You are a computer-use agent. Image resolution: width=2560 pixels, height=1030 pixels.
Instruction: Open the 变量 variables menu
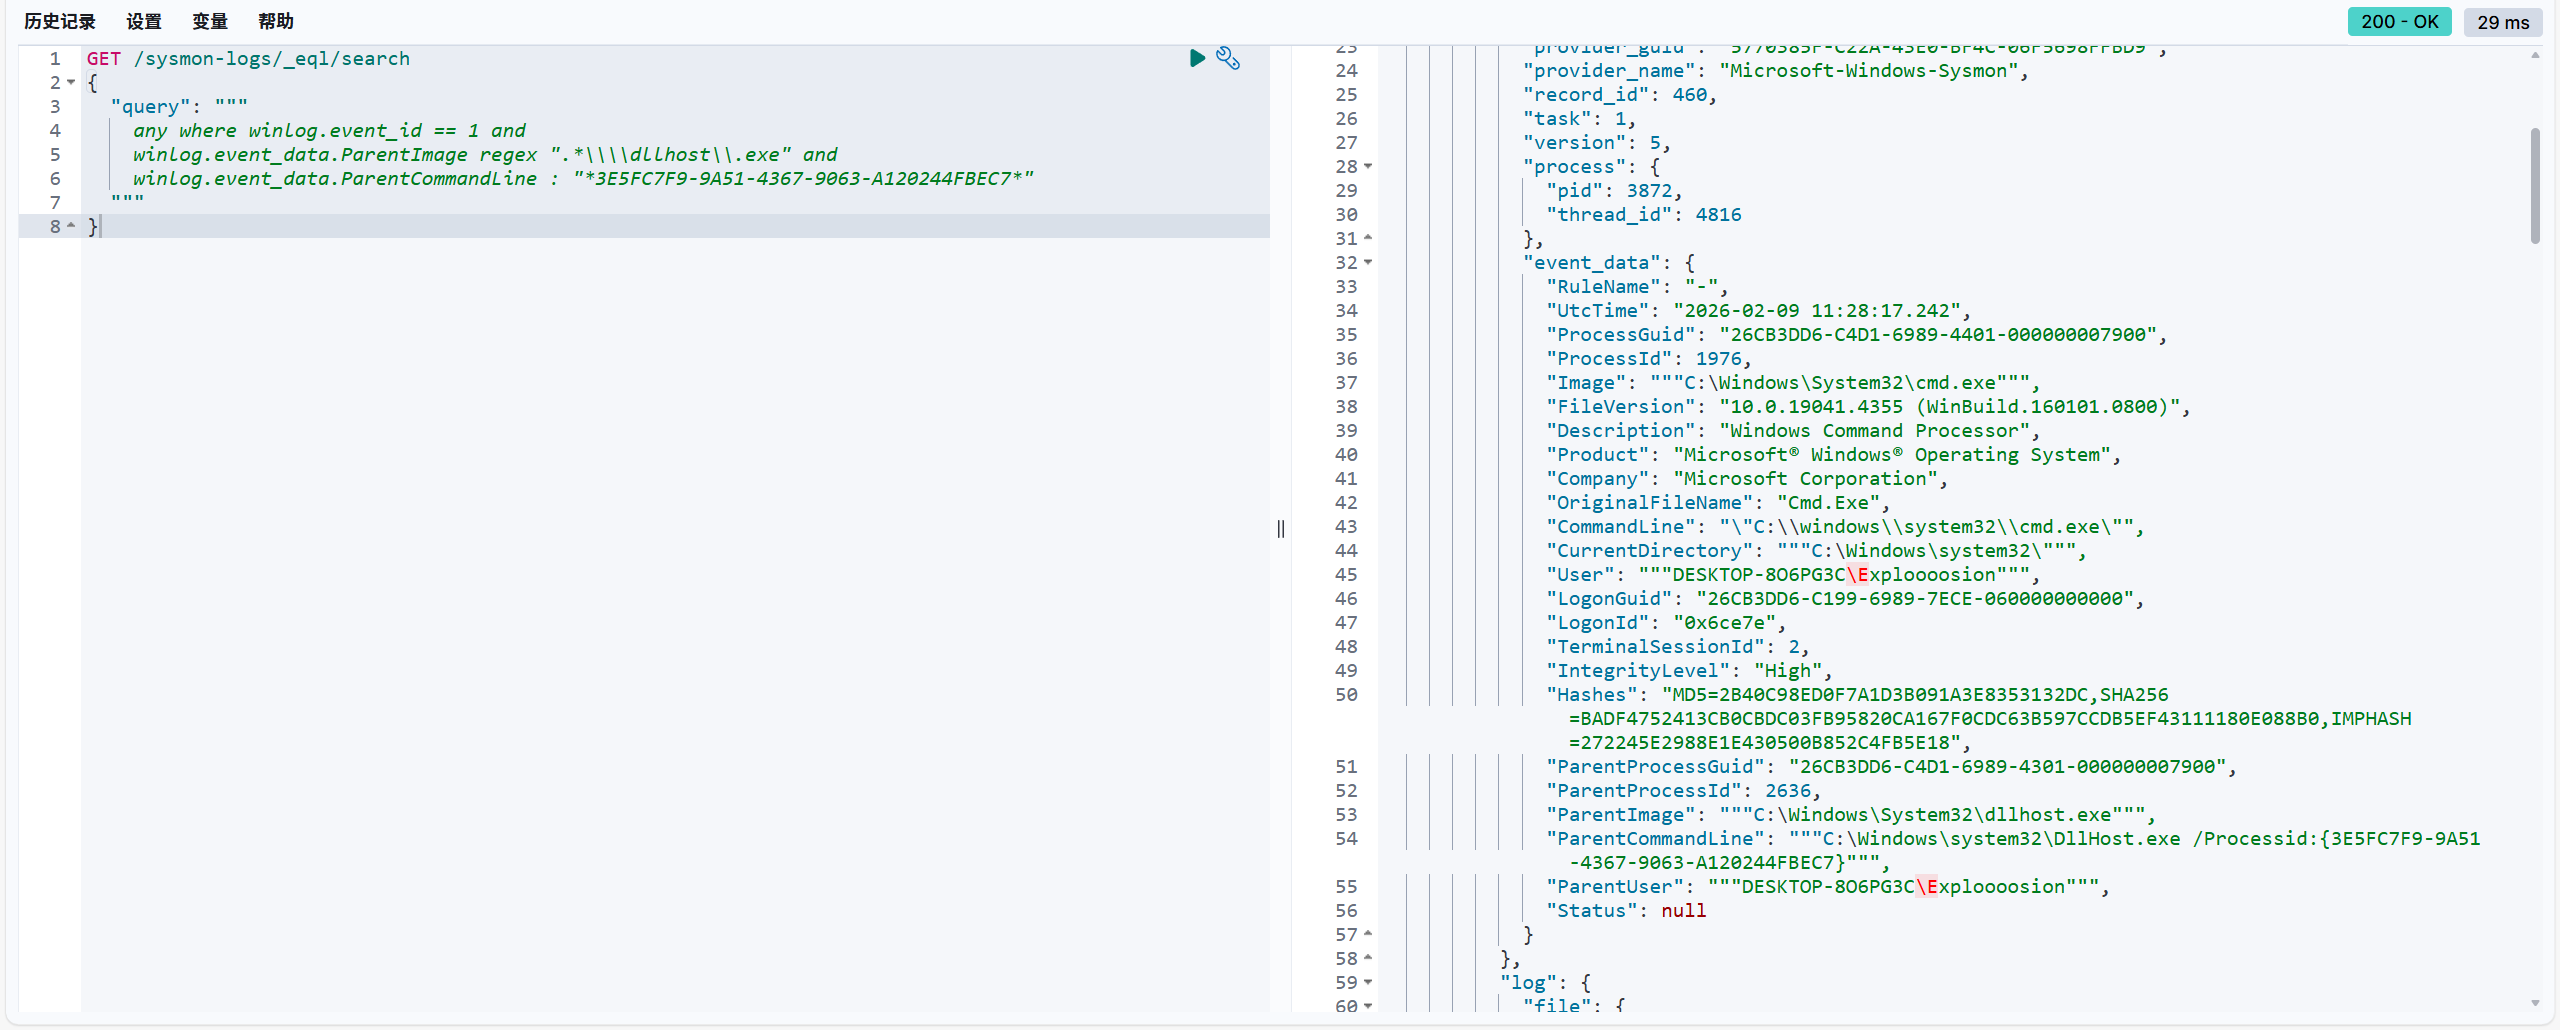pos(210,22)
